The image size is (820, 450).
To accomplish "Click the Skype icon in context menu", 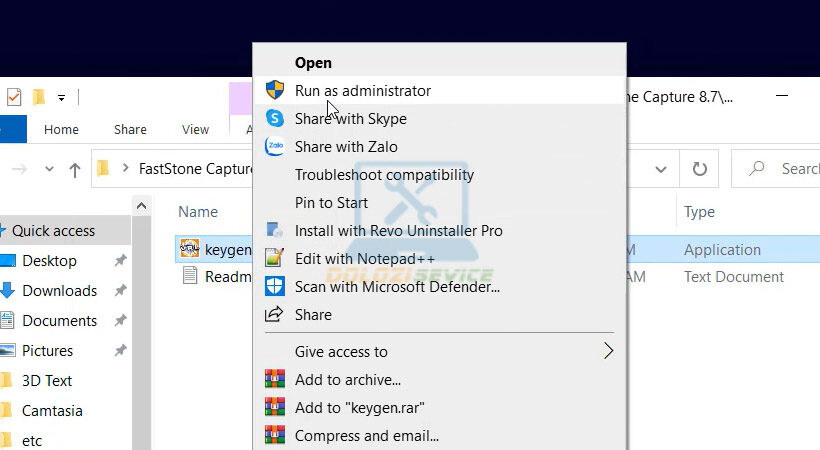I will point(274,119).
